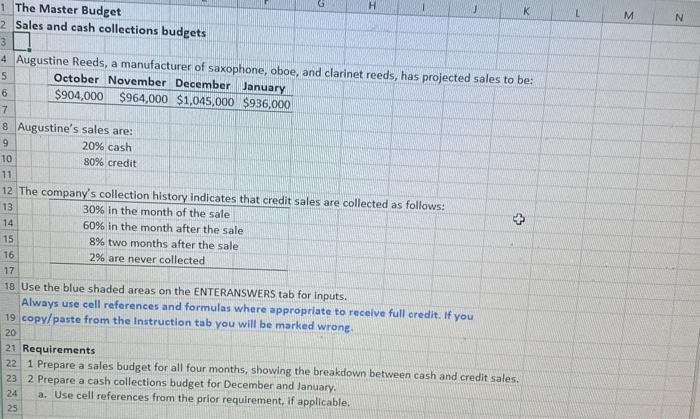Screen dimensions: 700x419
Task: Select row 20 header
Action: pyautogui.click(x=10, y=332)
